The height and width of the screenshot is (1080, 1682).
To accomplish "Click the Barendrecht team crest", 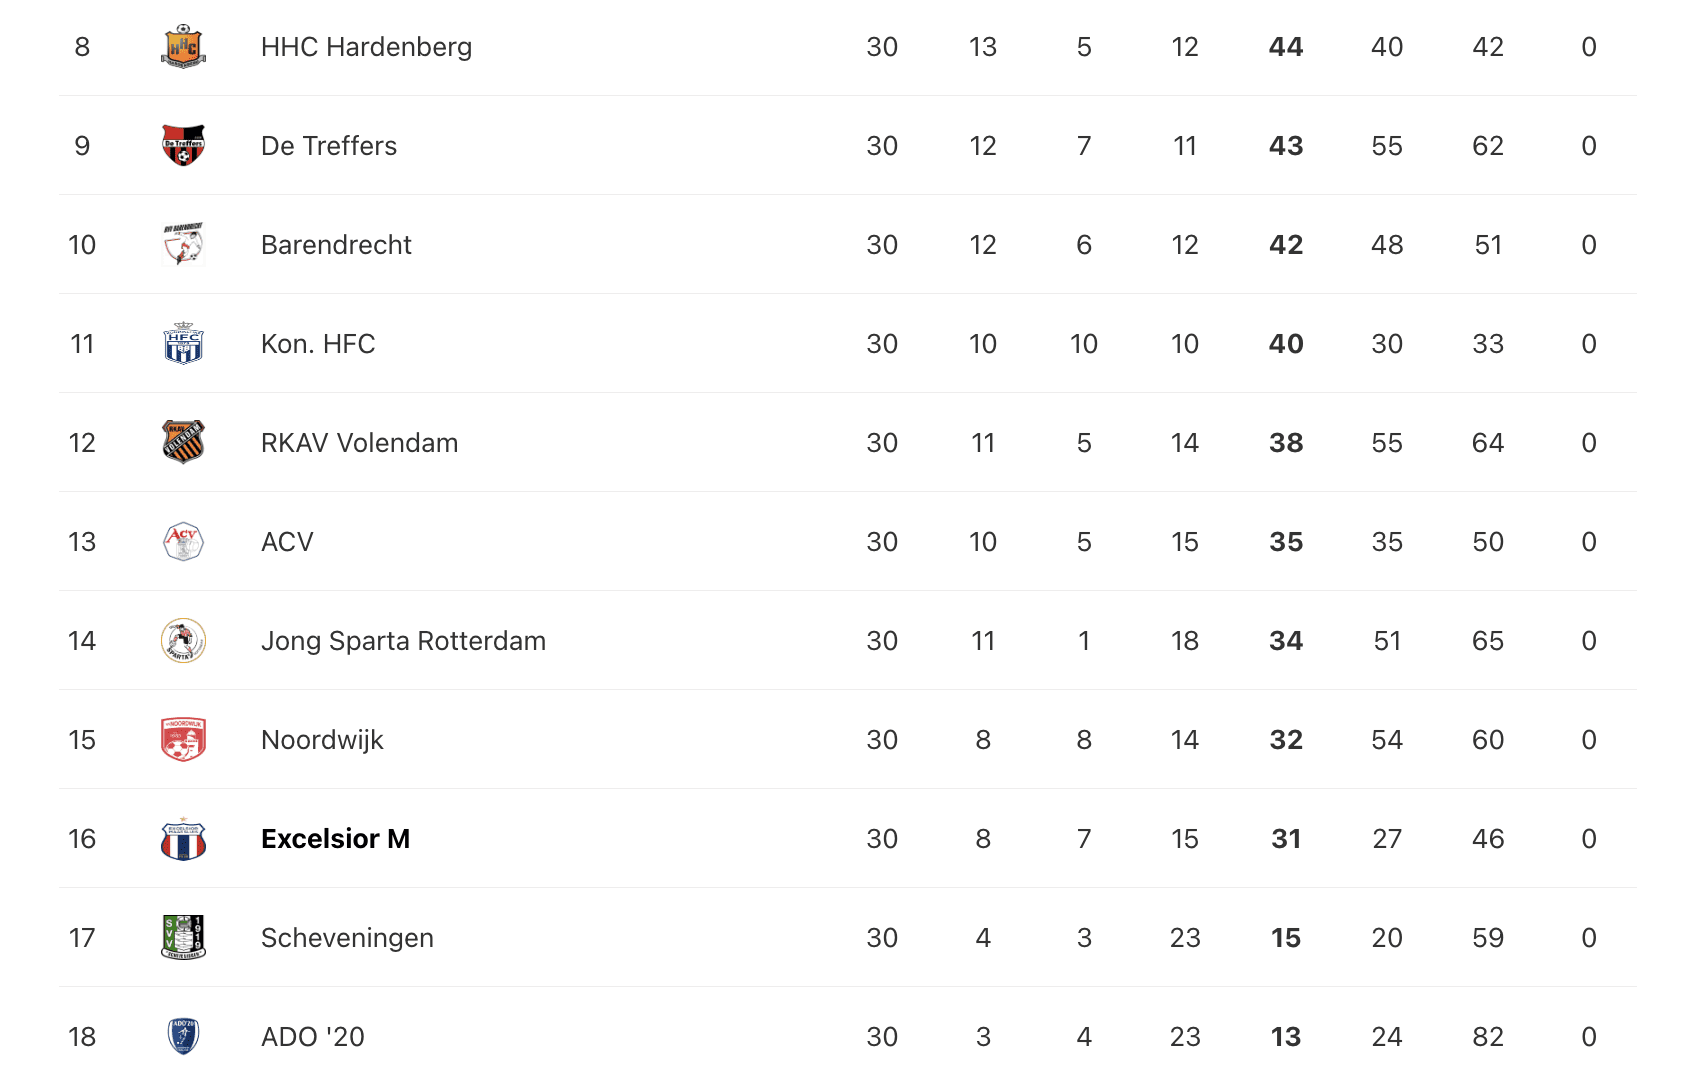I will [183, 245].
